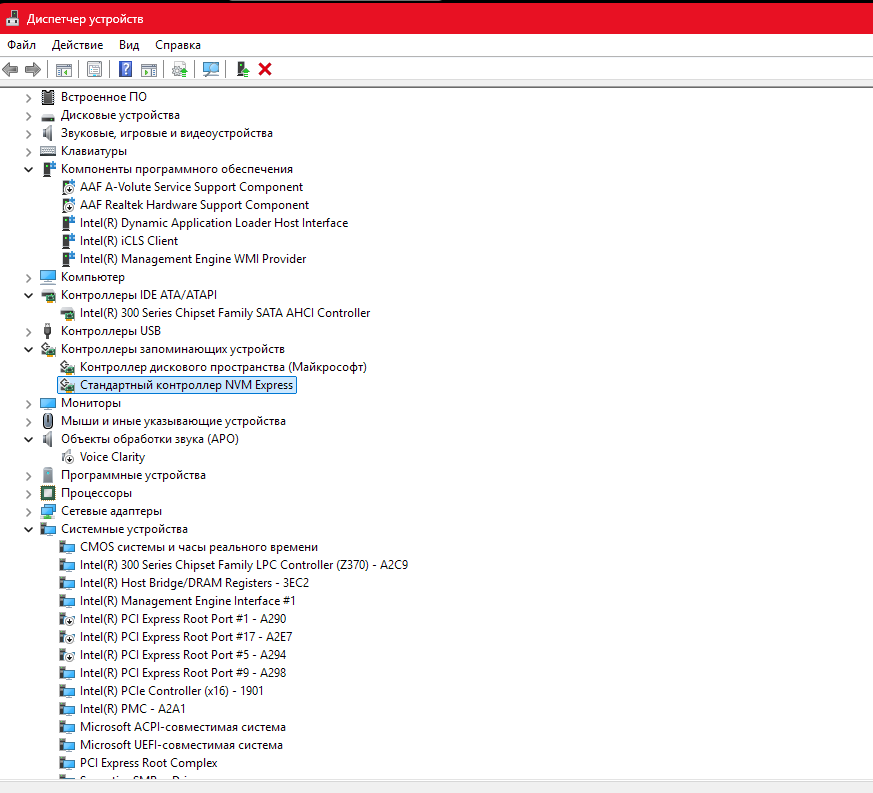Open the Справка menu
Image resolution: width=873 pixels, height=793 pixels.
[178, 45]
